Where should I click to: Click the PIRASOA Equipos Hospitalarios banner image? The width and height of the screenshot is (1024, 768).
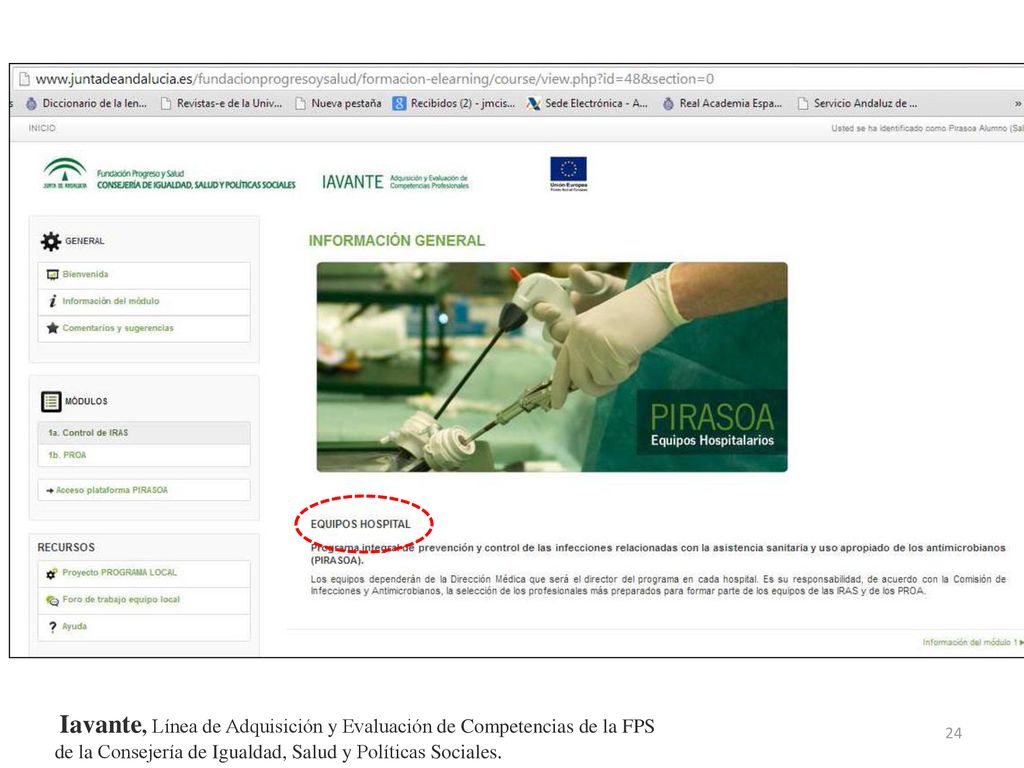[552, 367]
